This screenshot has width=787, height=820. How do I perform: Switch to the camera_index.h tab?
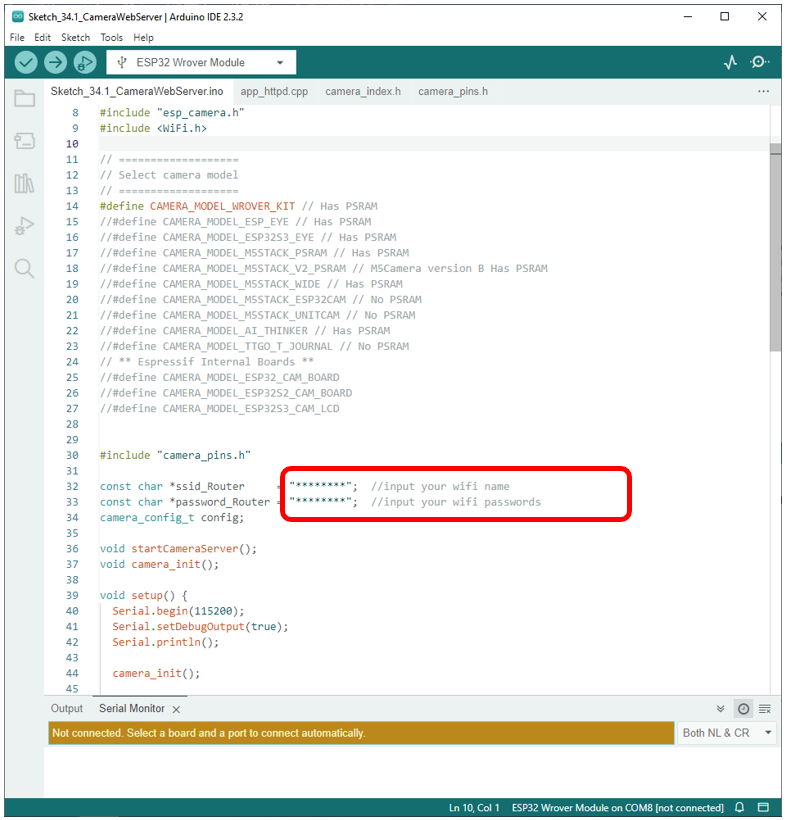[x=363, y=92]
